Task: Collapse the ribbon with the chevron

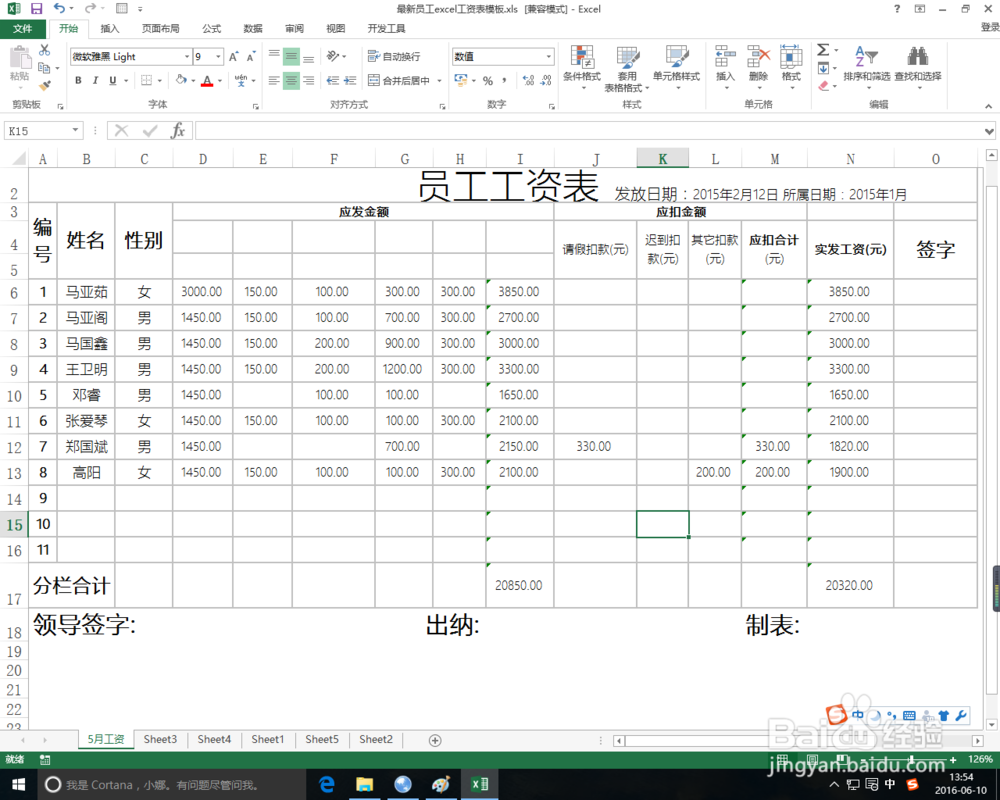Action: tap(989, 106)
